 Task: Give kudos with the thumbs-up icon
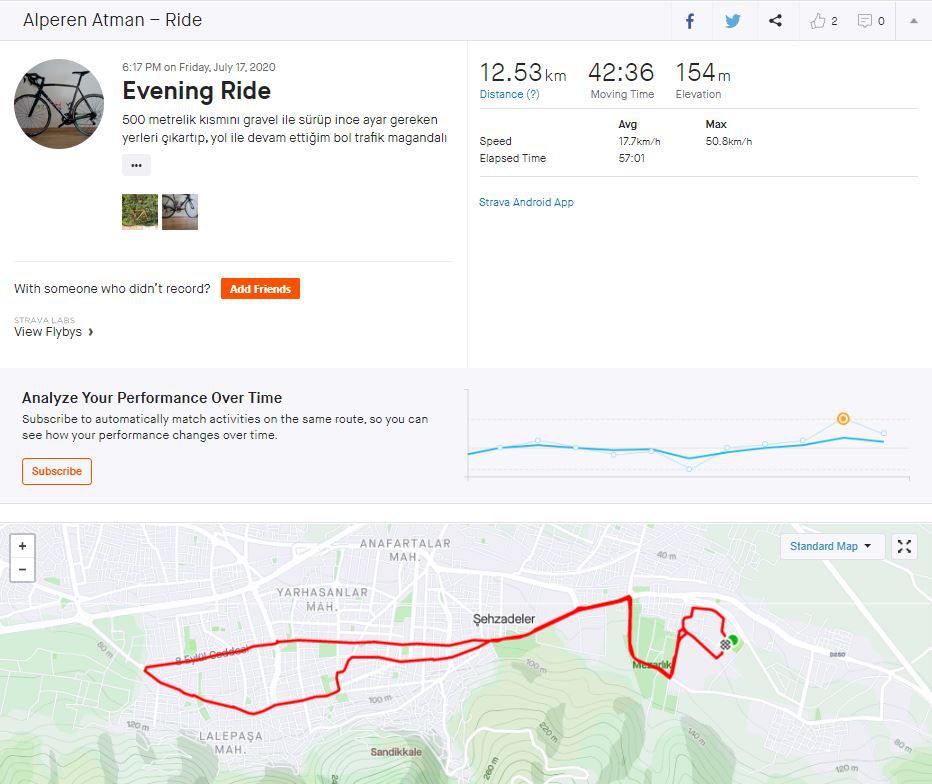819,21
